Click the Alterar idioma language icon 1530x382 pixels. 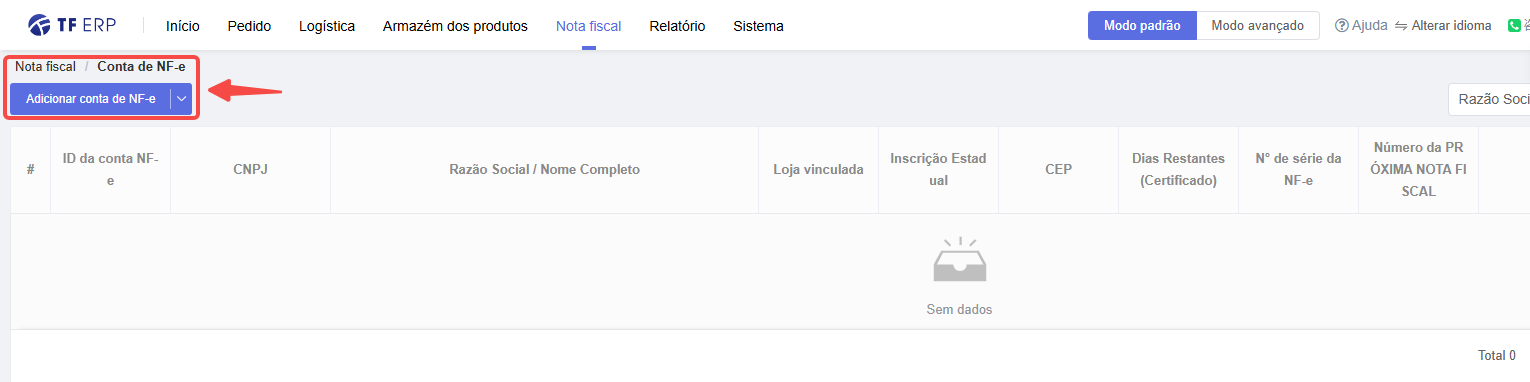tap(1401, 26)
